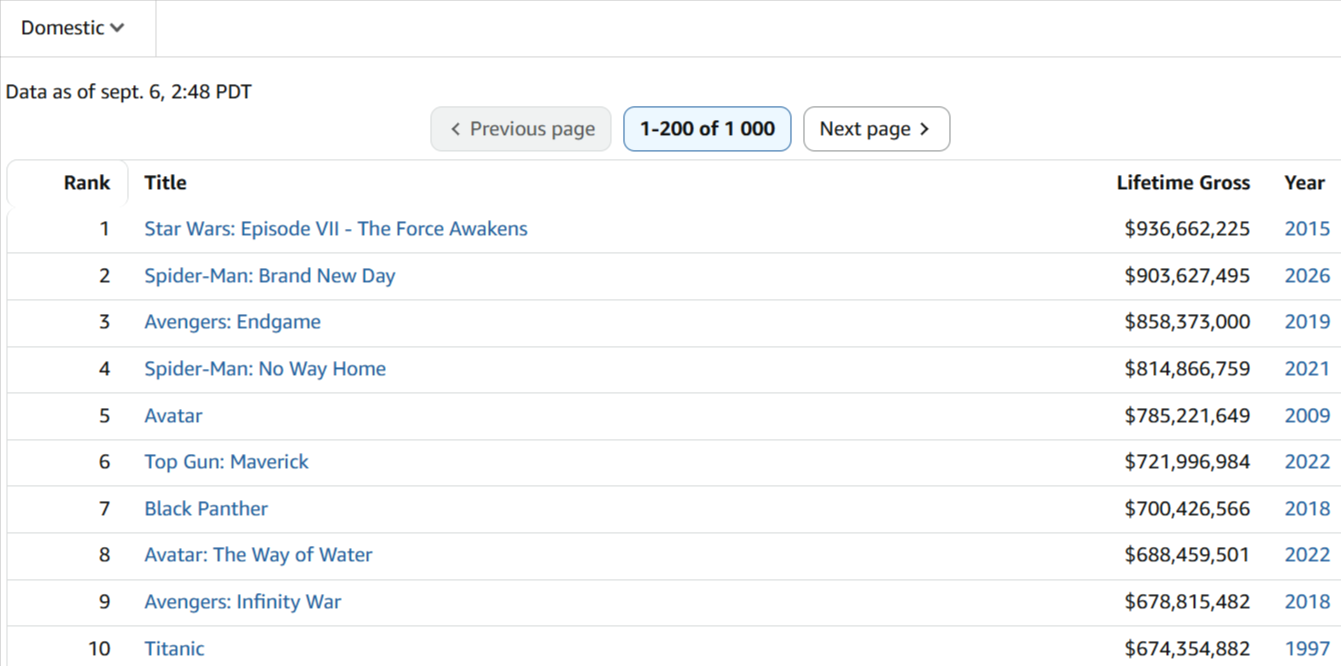Open Avatar: The Way of Water link
Viewport: 1341px width, 666px height.
(x=258, y=555)
